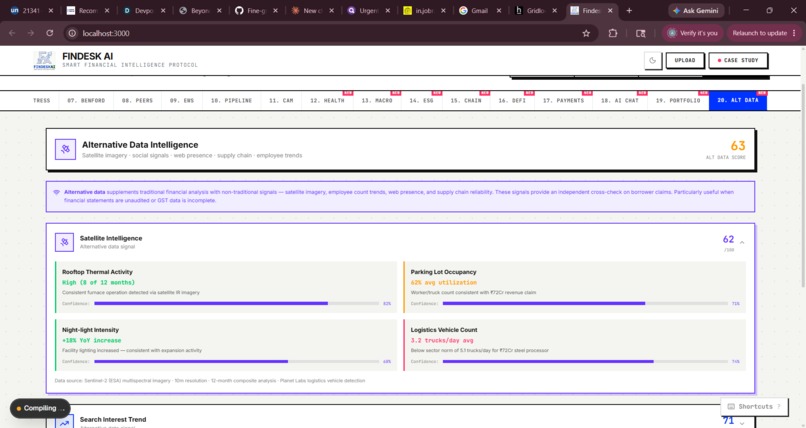
Task: Click the Relaunch to update button
Action: (x=763, y=33)
